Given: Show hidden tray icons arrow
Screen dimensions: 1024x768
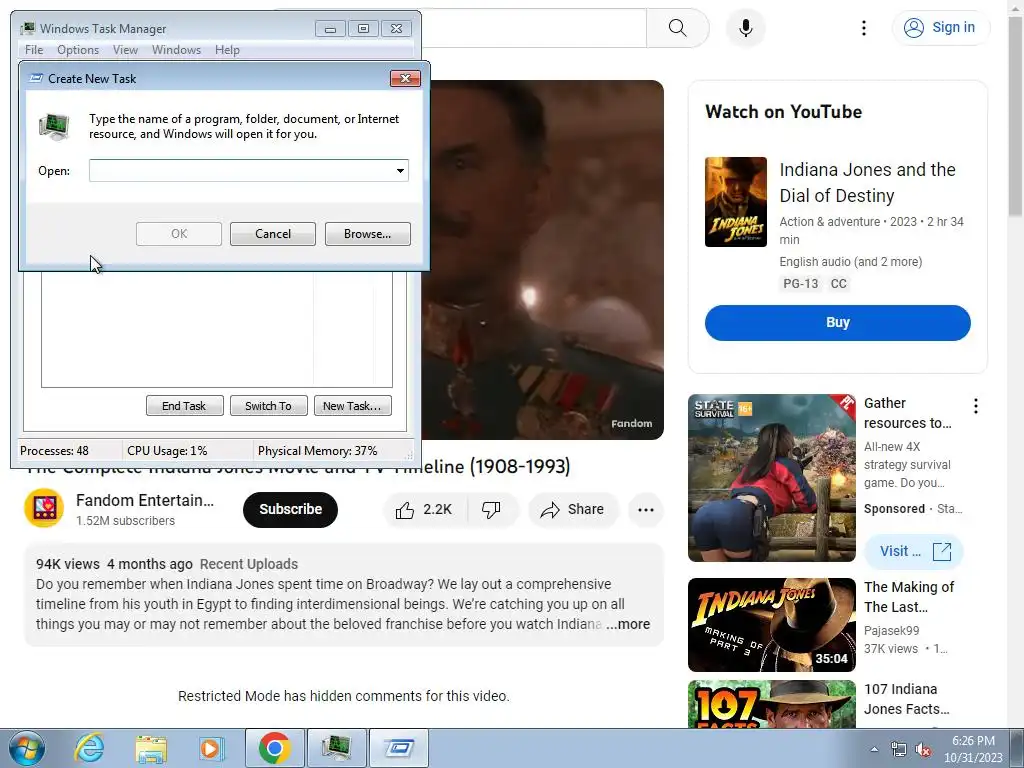Looking at the screenshot, I should (874, 749).
